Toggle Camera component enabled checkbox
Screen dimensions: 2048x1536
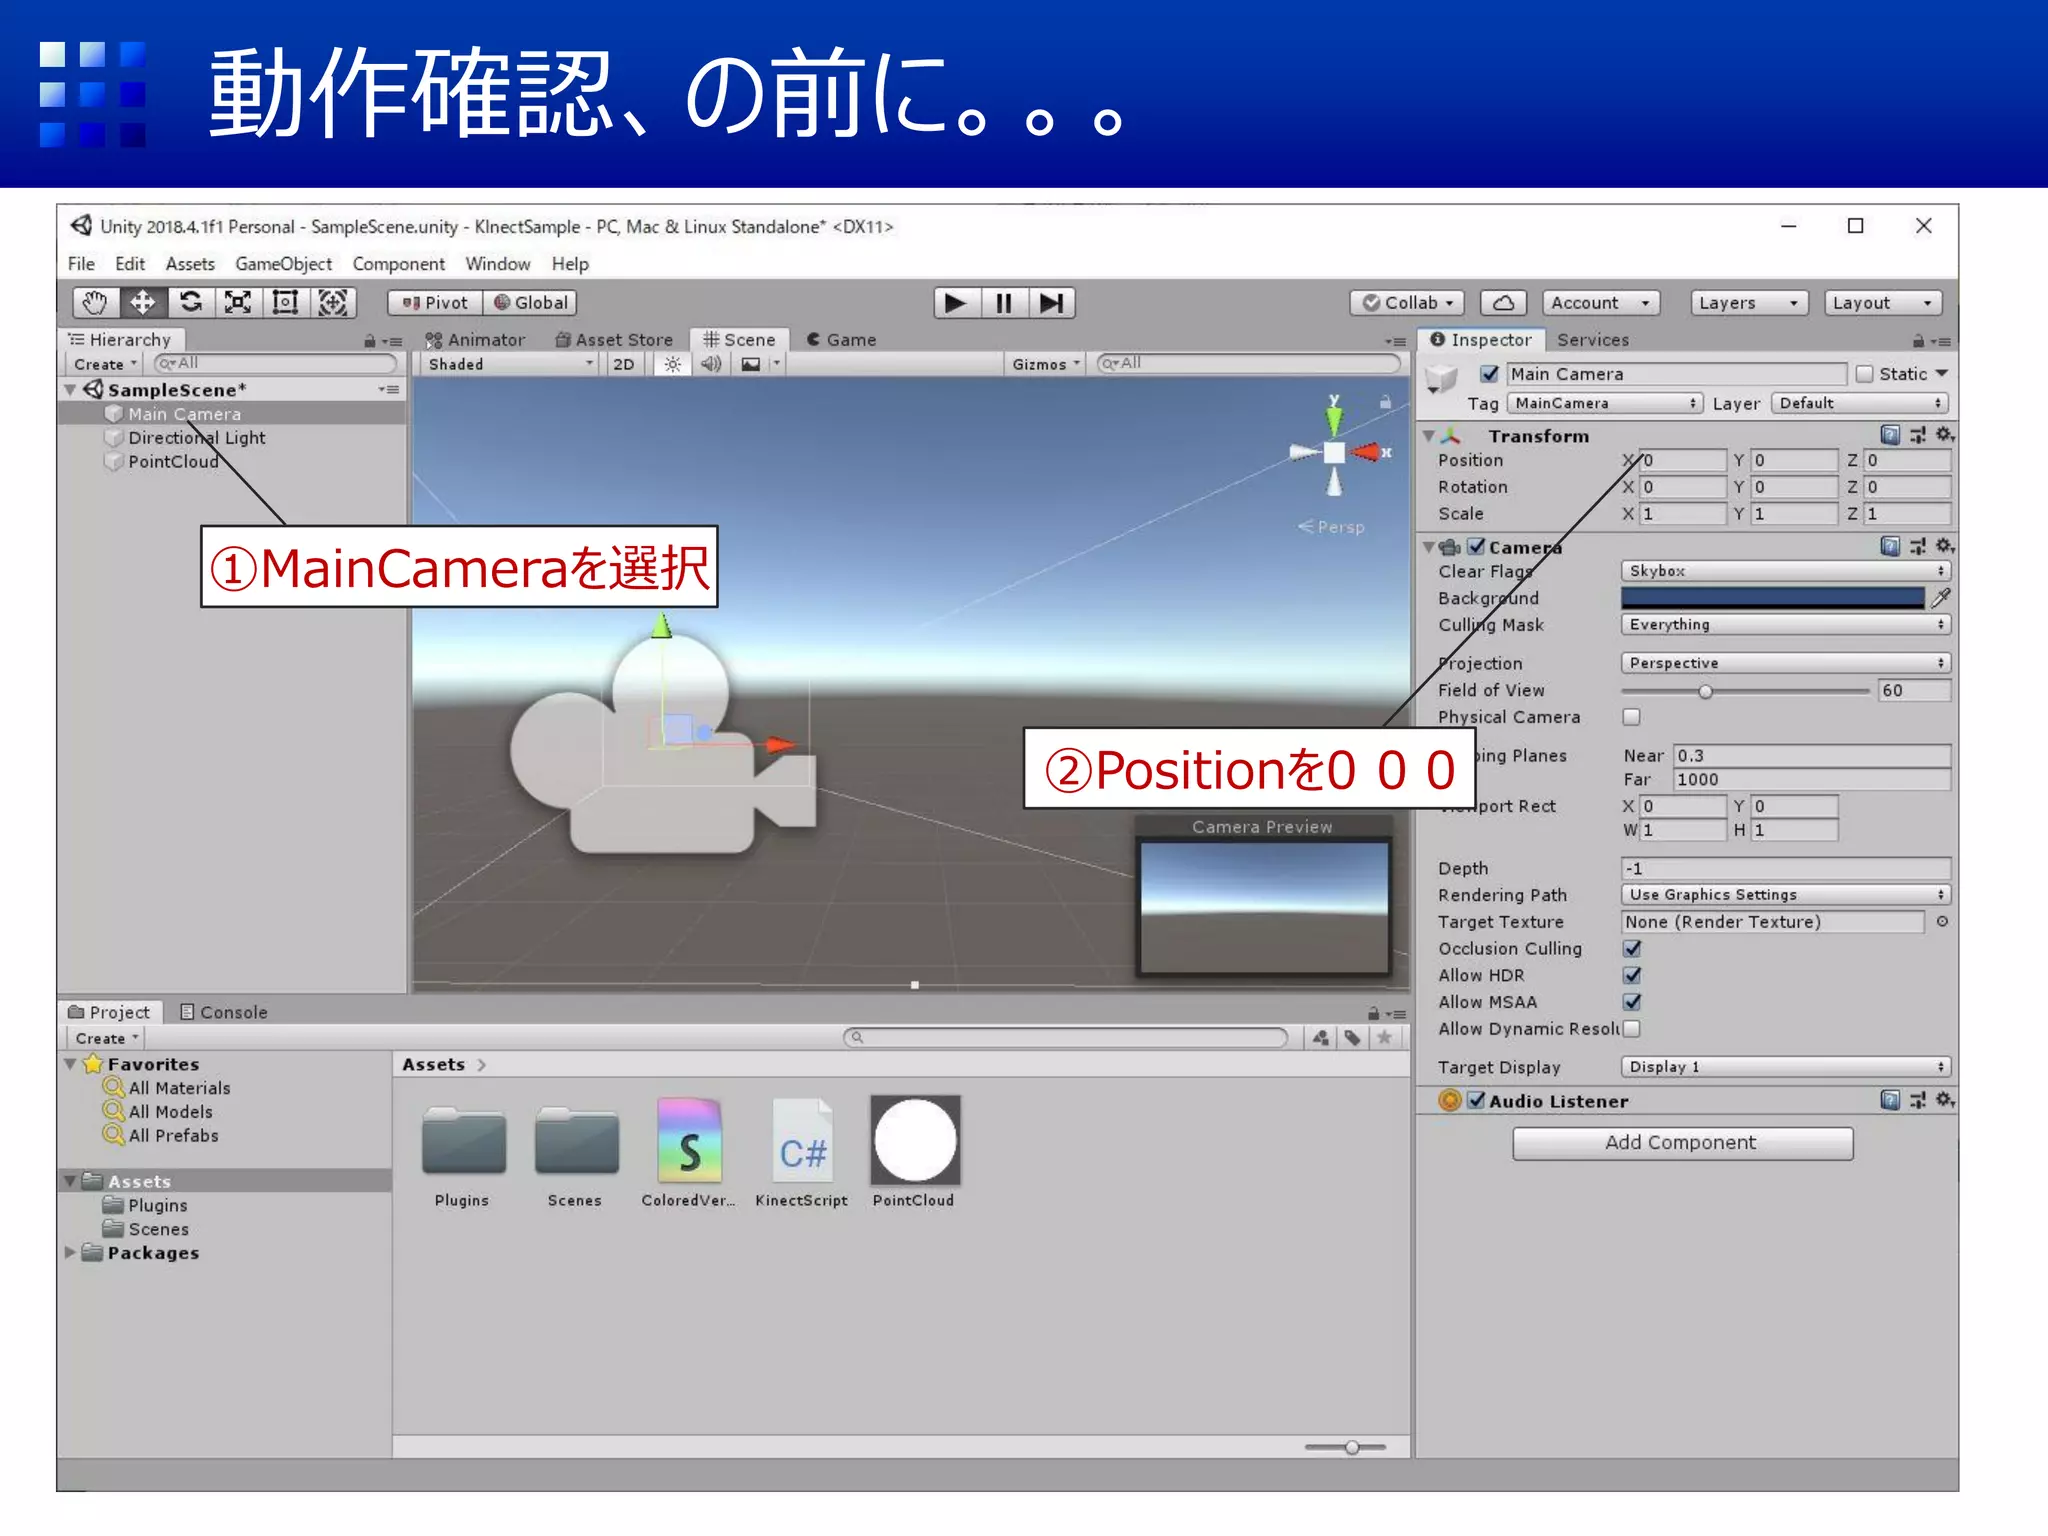(1476, 547)
